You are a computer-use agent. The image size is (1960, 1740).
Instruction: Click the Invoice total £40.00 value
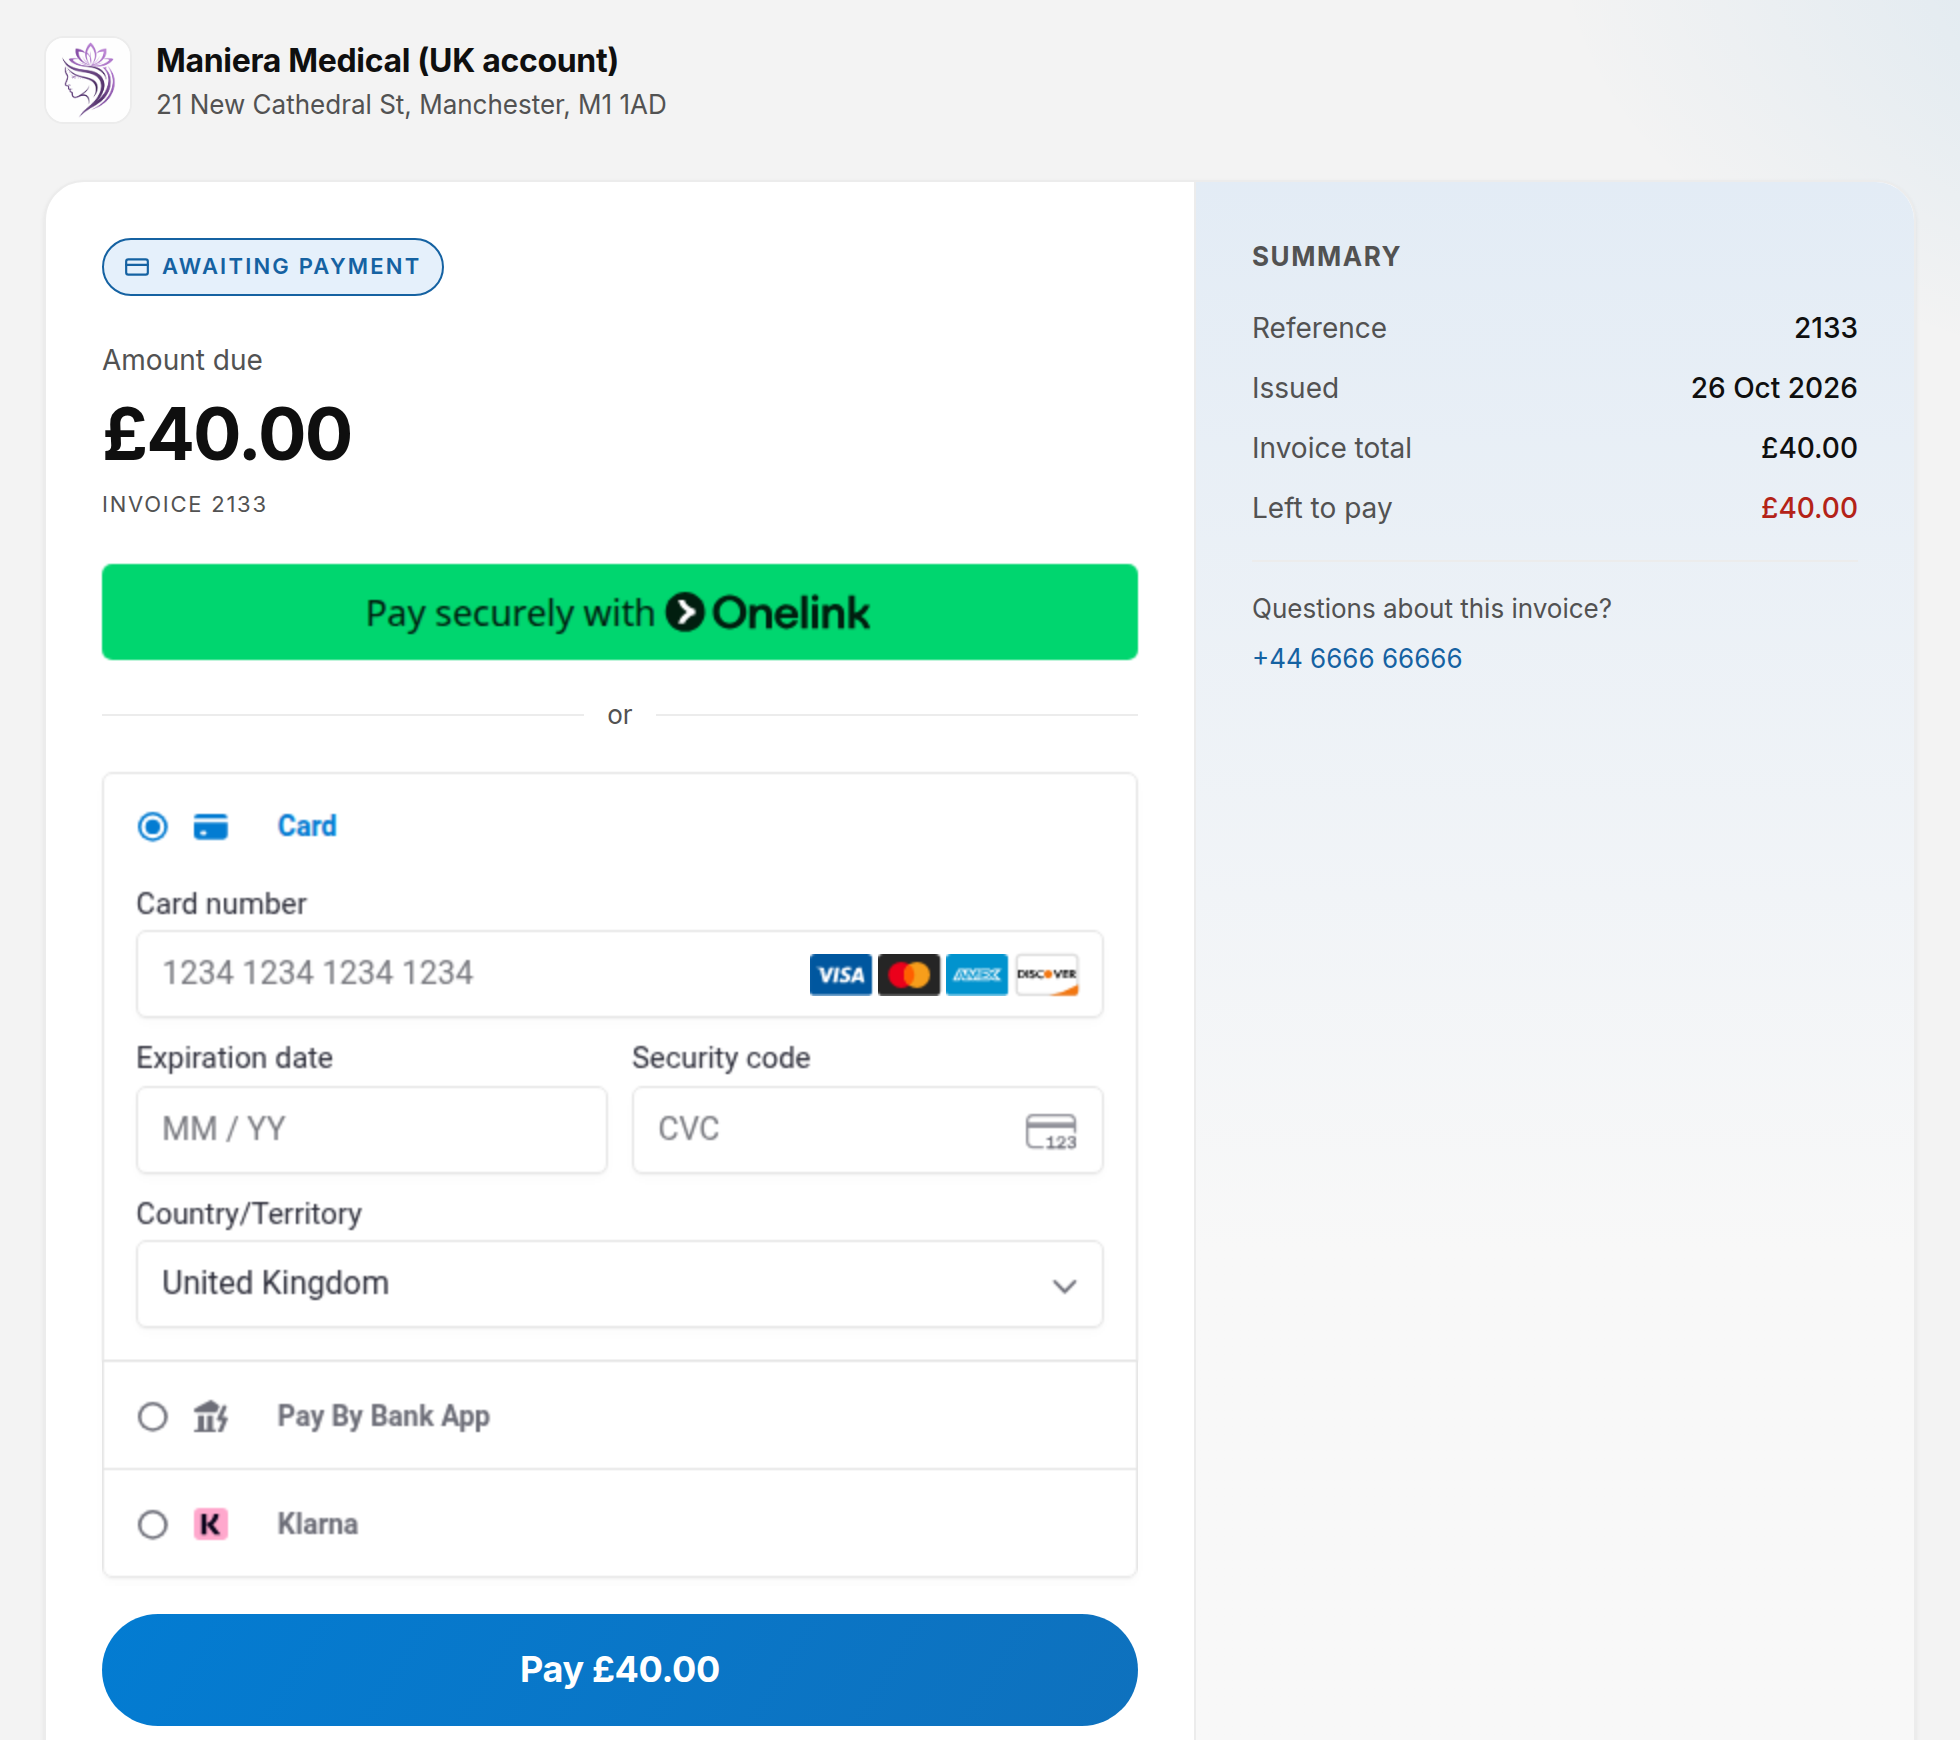[x=1809, y=448]
